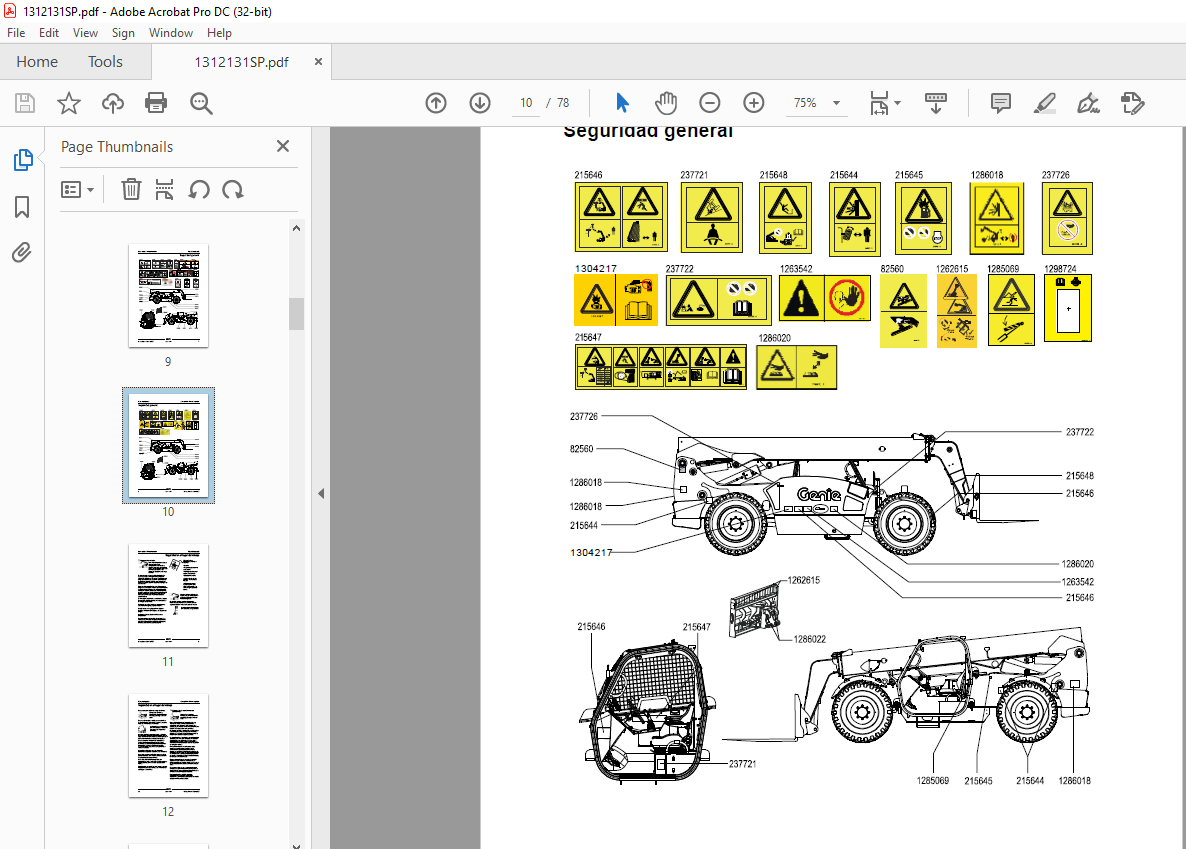
Task: Open the Help menu
Action: (x=219, y=33)
